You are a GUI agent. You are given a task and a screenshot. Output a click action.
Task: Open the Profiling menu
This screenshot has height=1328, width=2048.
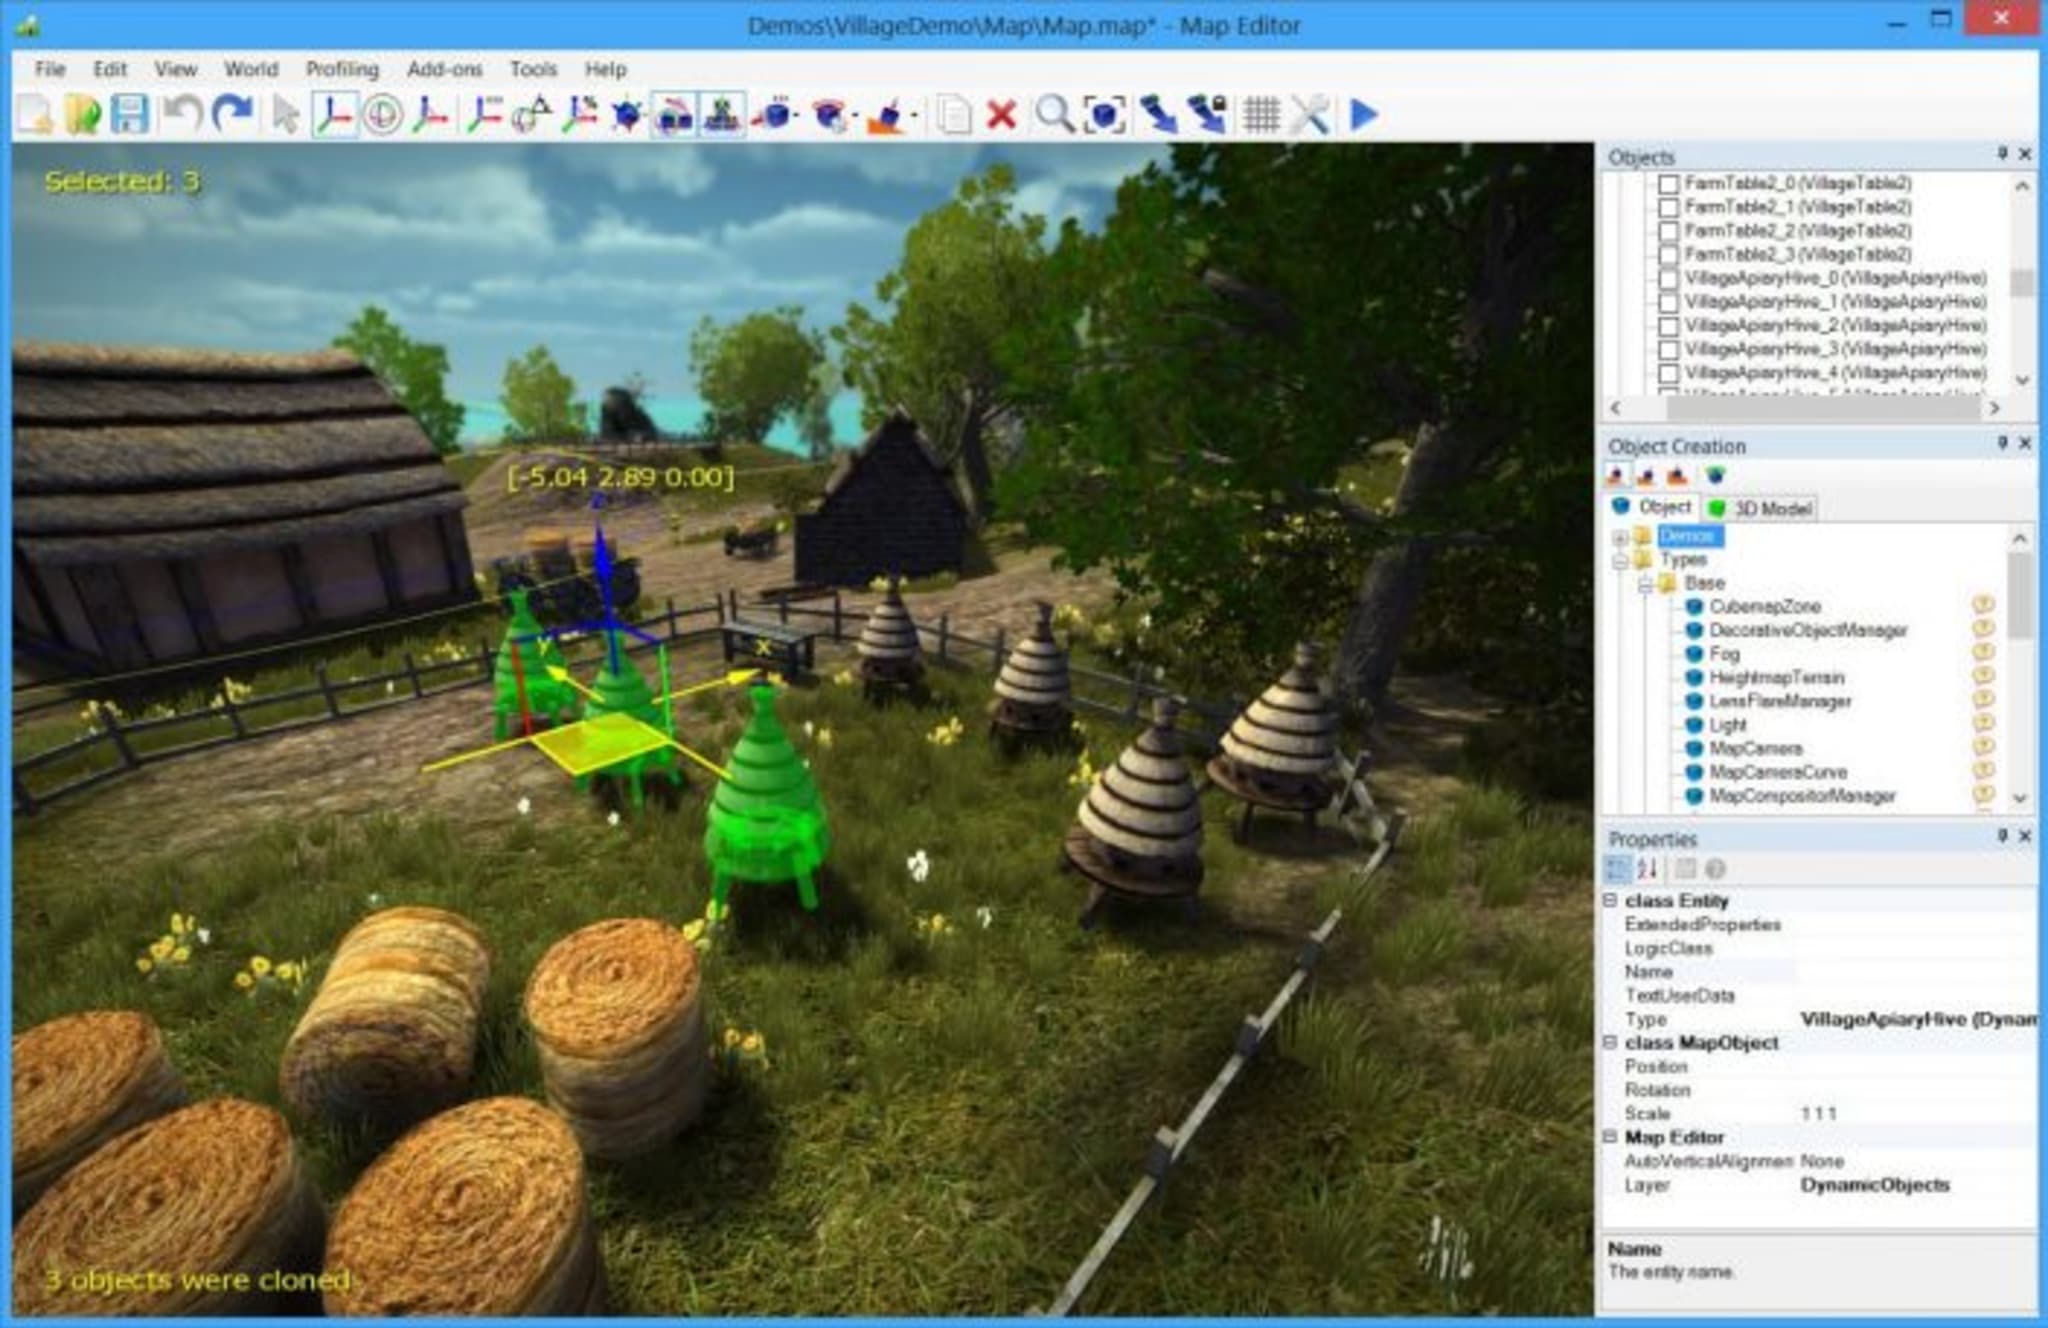tap(343, 69)
